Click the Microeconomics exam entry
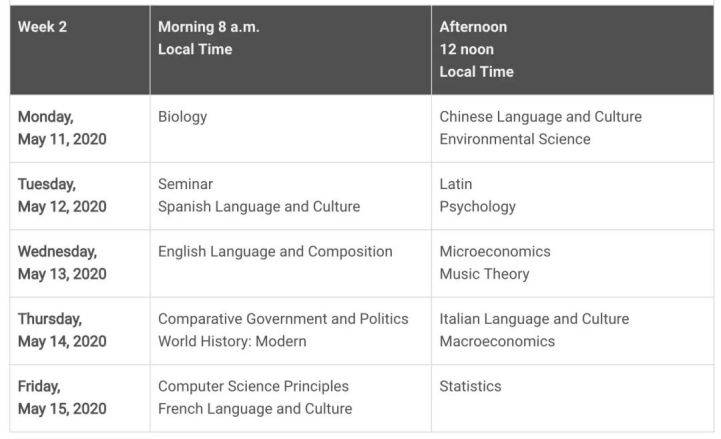 pos(495,251)
